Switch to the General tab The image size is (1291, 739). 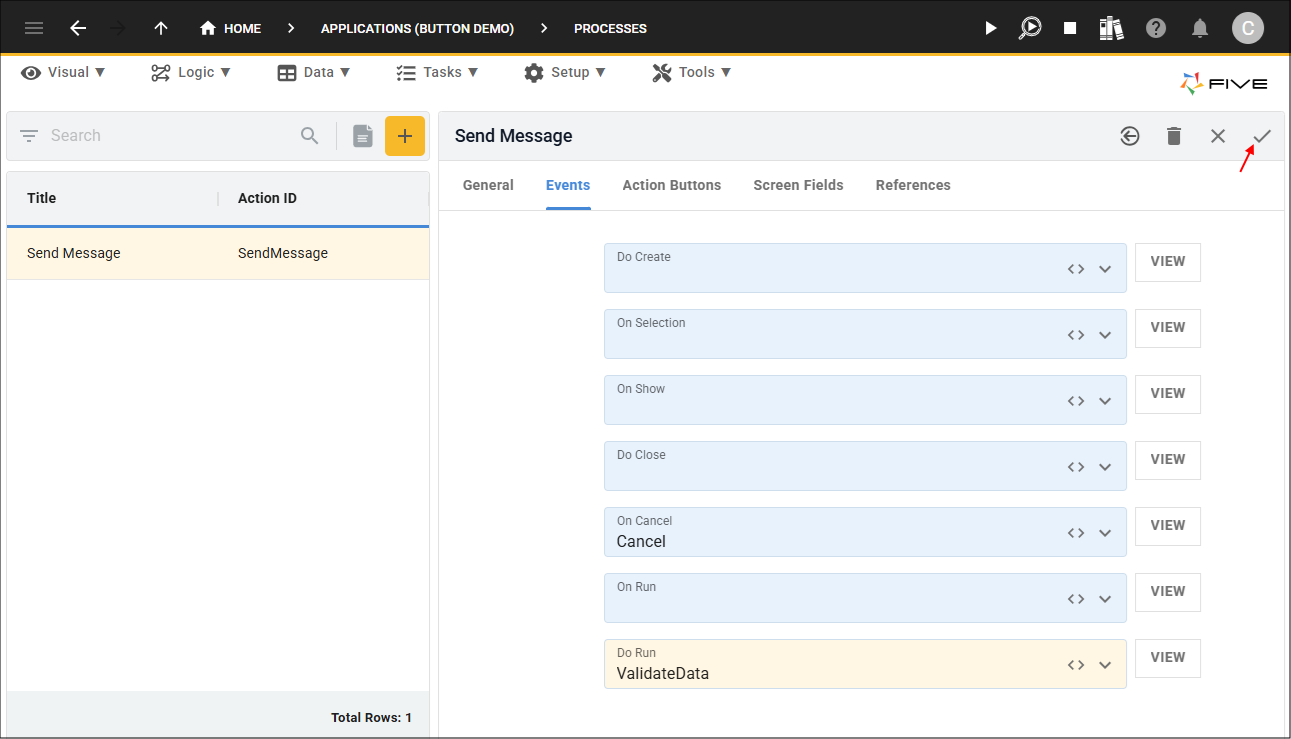click(488, 186)
